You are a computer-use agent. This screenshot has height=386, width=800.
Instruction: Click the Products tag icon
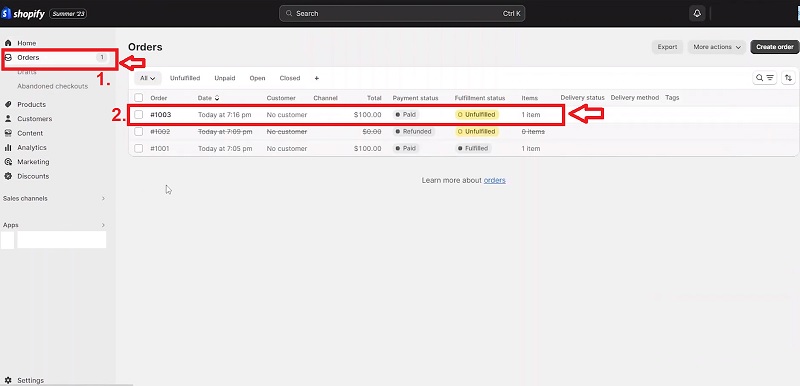8,105
